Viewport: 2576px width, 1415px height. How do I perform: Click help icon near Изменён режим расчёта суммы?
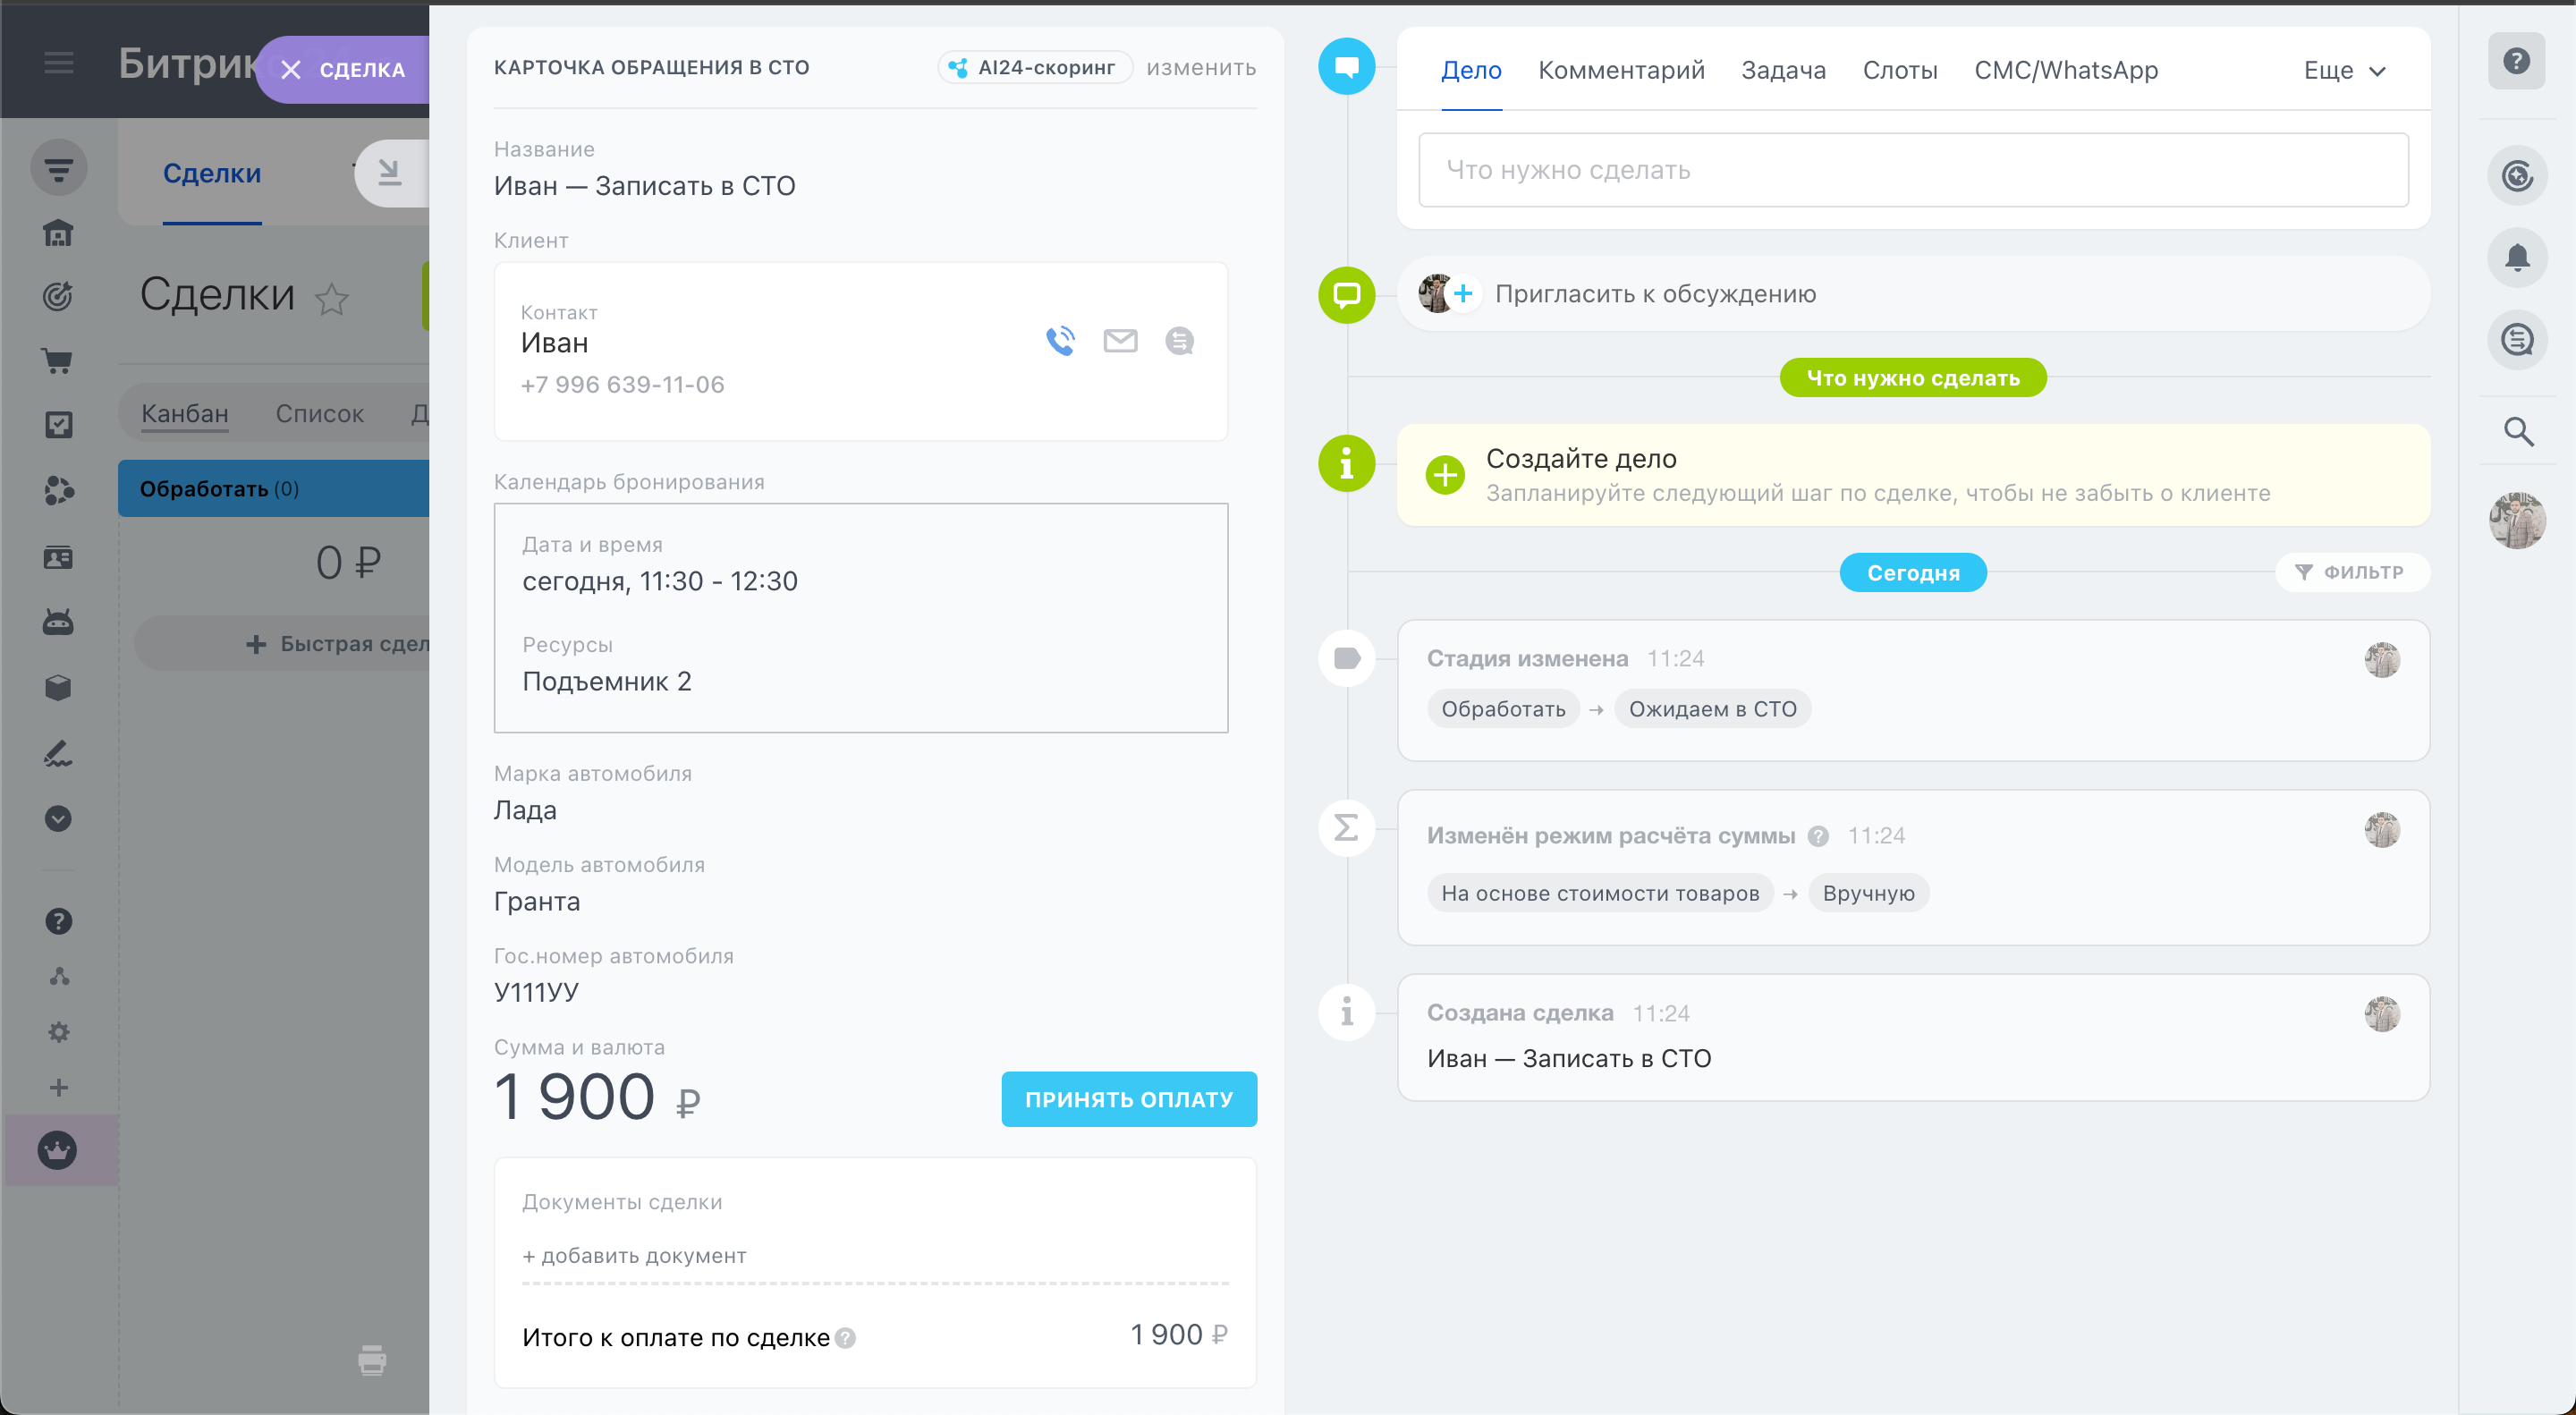(1819, 836)
